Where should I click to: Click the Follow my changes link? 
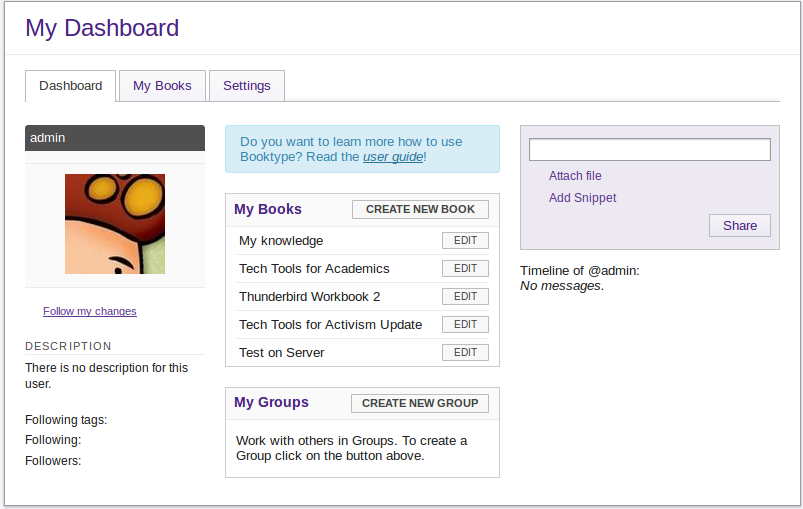(90, 311)
